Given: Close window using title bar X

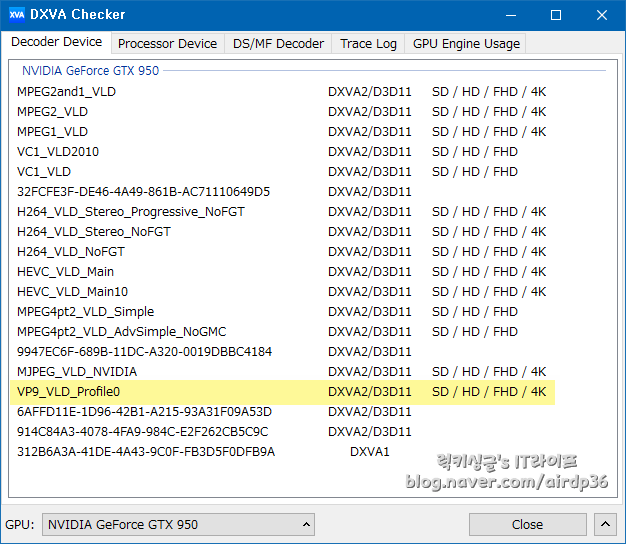Looking at the screenshot, I should coord(602,15).
